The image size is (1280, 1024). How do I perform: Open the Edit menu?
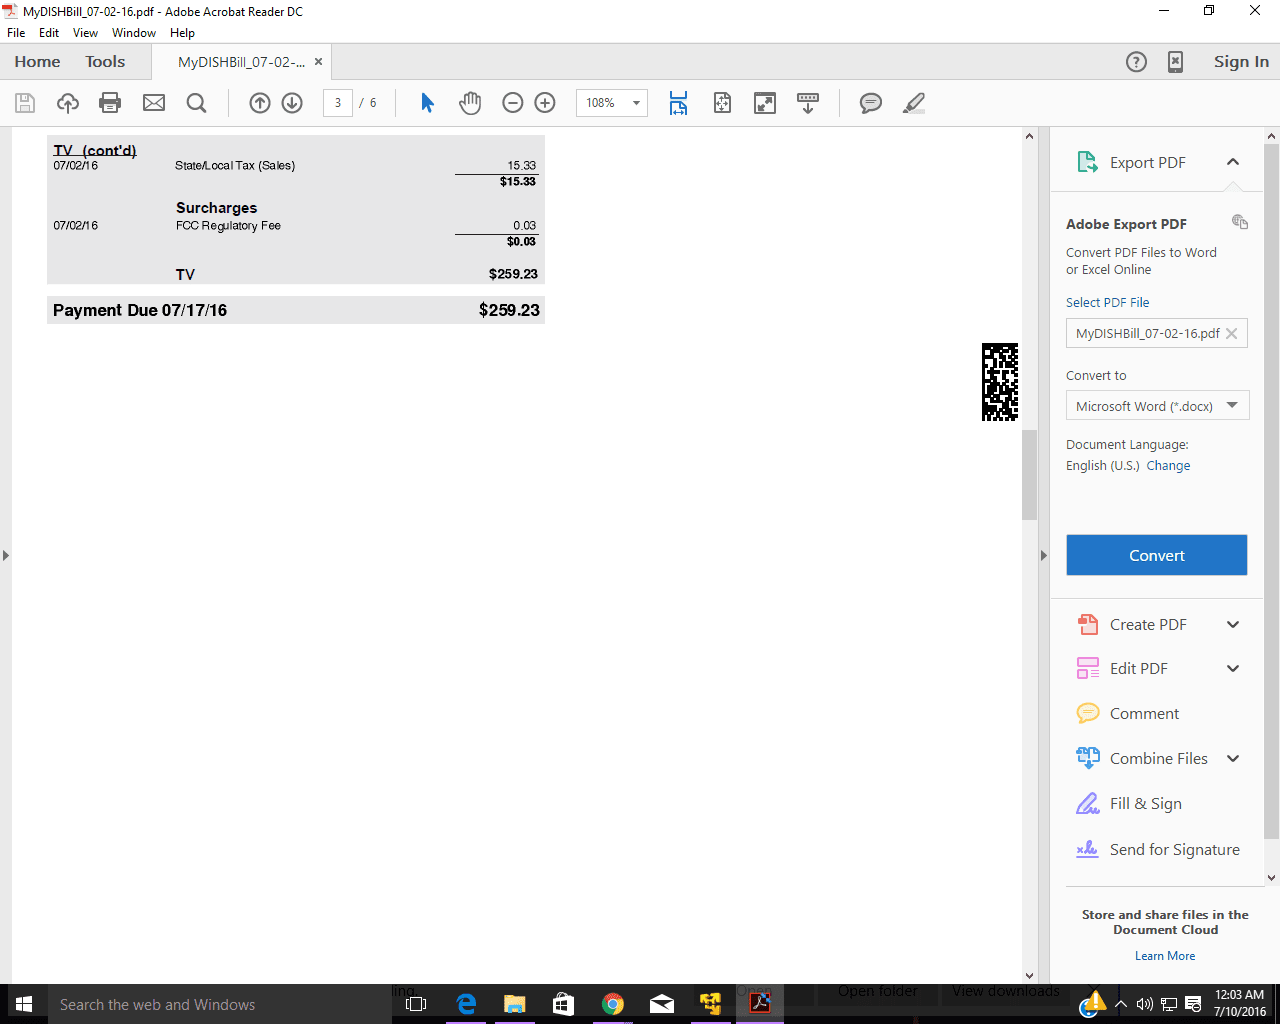tap(49, 33)
